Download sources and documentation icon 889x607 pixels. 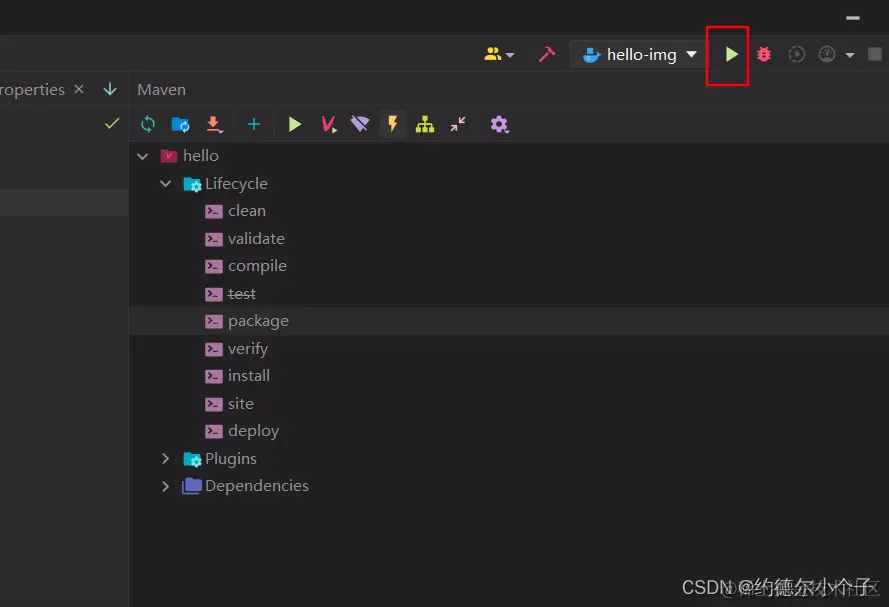[214, 124]
